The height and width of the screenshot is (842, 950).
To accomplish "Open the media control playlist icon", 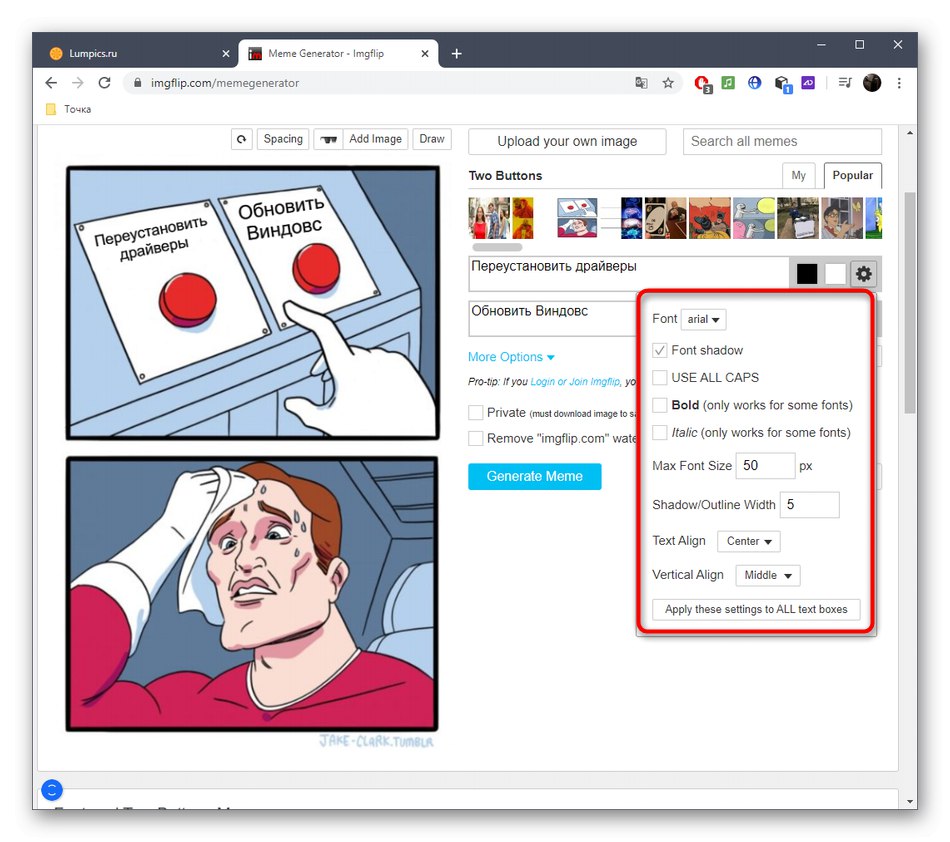I will (845, 82).
